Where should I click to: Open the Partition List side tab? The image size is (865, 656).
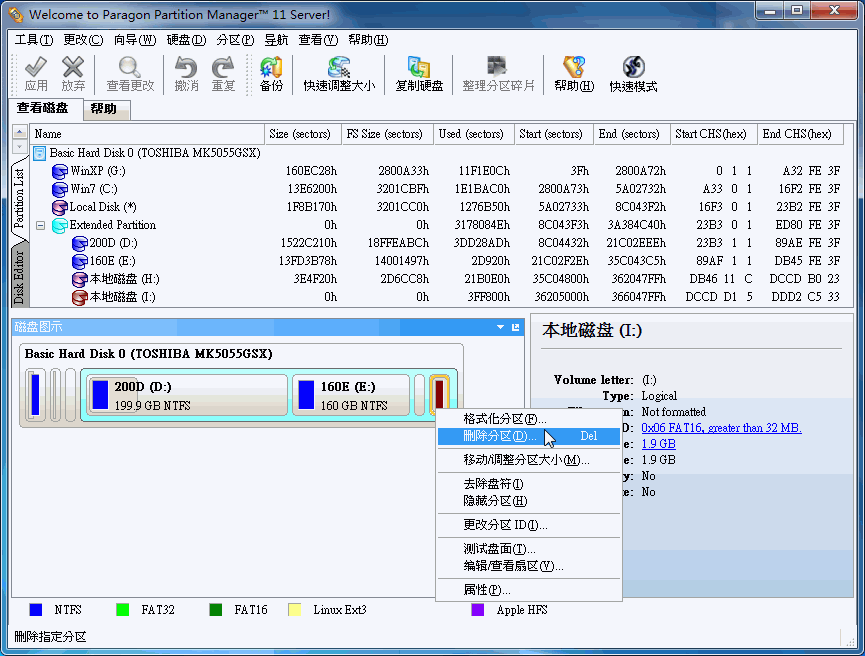19,199
